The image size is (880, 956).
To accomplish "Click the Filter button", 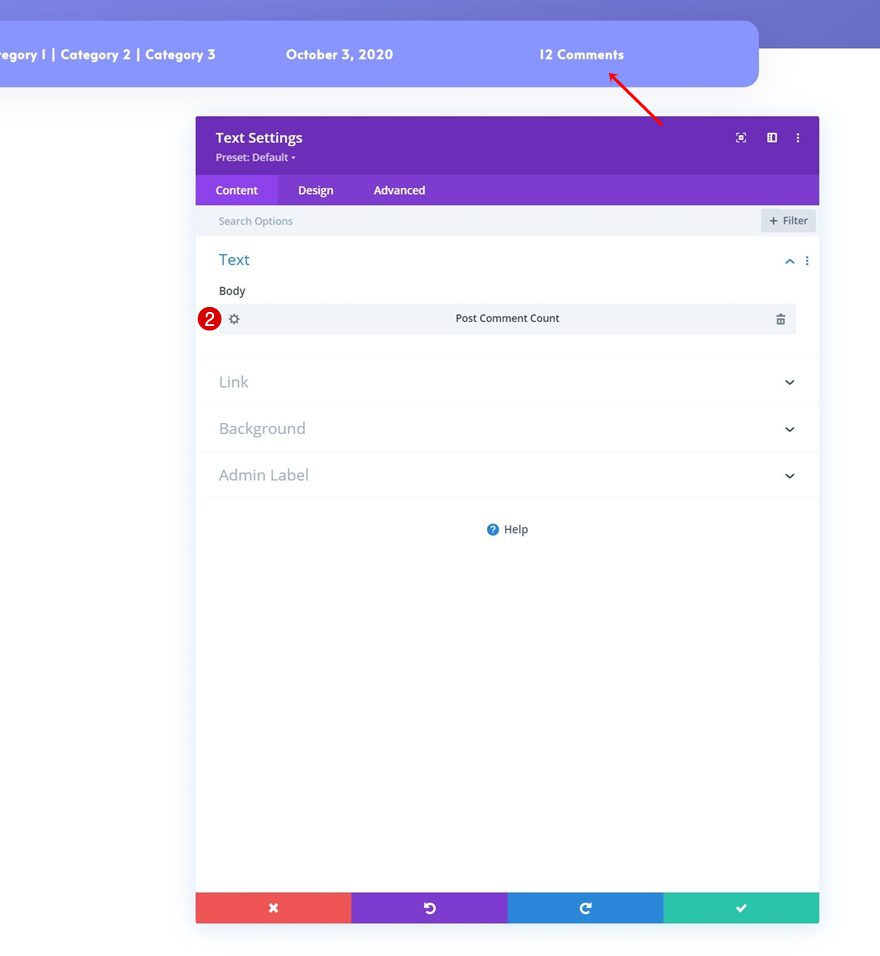I will click(x=787, y=220).
